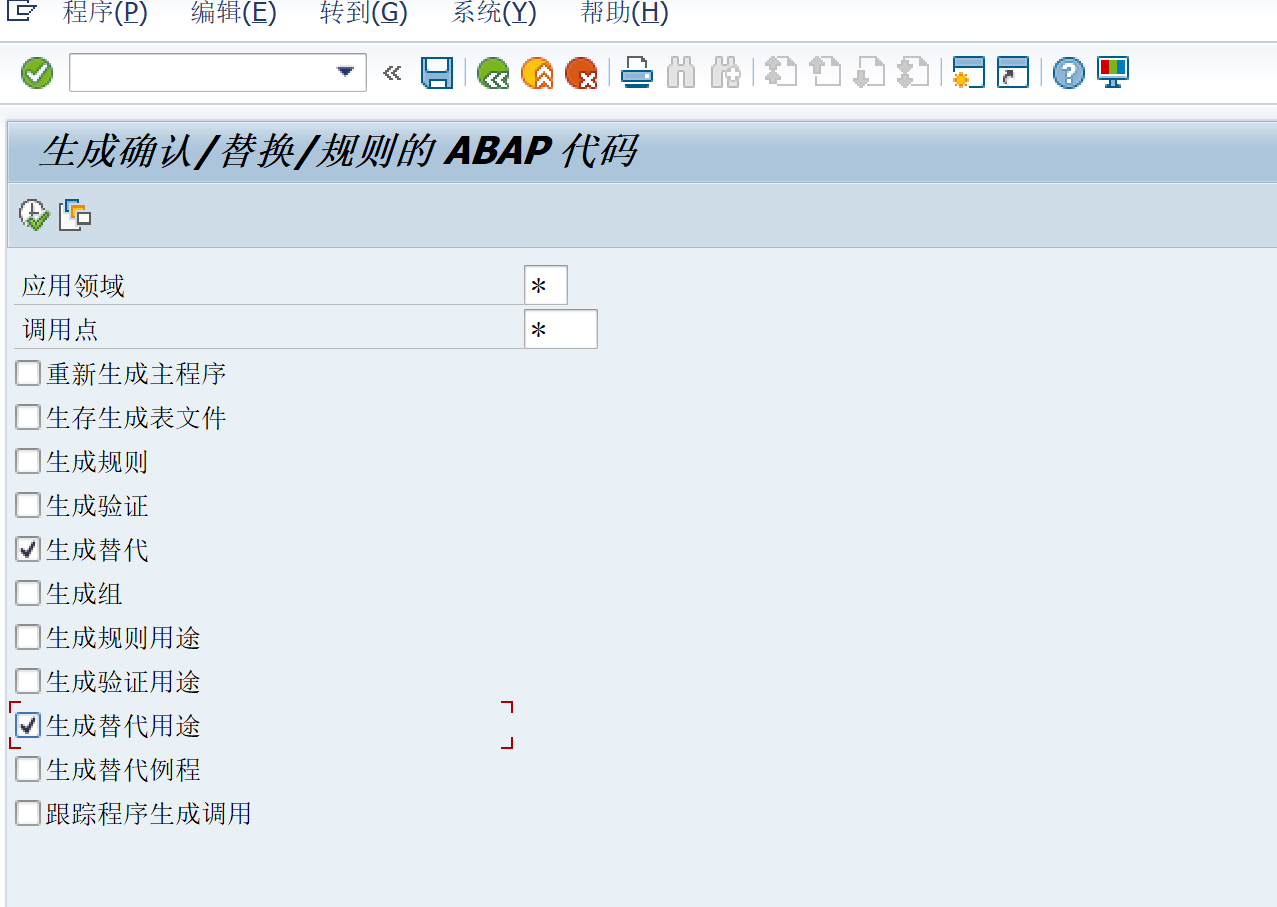Select the 生成替代例程 checkbox

[28, 770]
